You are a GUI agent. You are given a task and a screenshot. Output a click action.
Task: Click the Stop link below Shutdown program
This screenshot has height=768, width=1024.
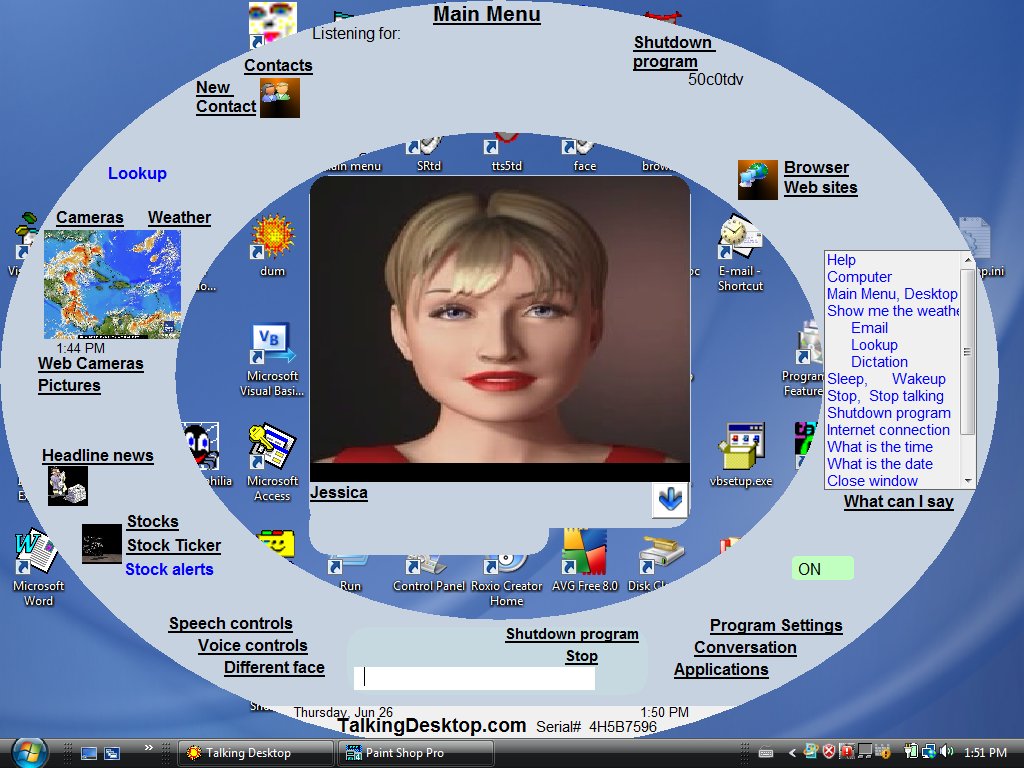[582, 656]
